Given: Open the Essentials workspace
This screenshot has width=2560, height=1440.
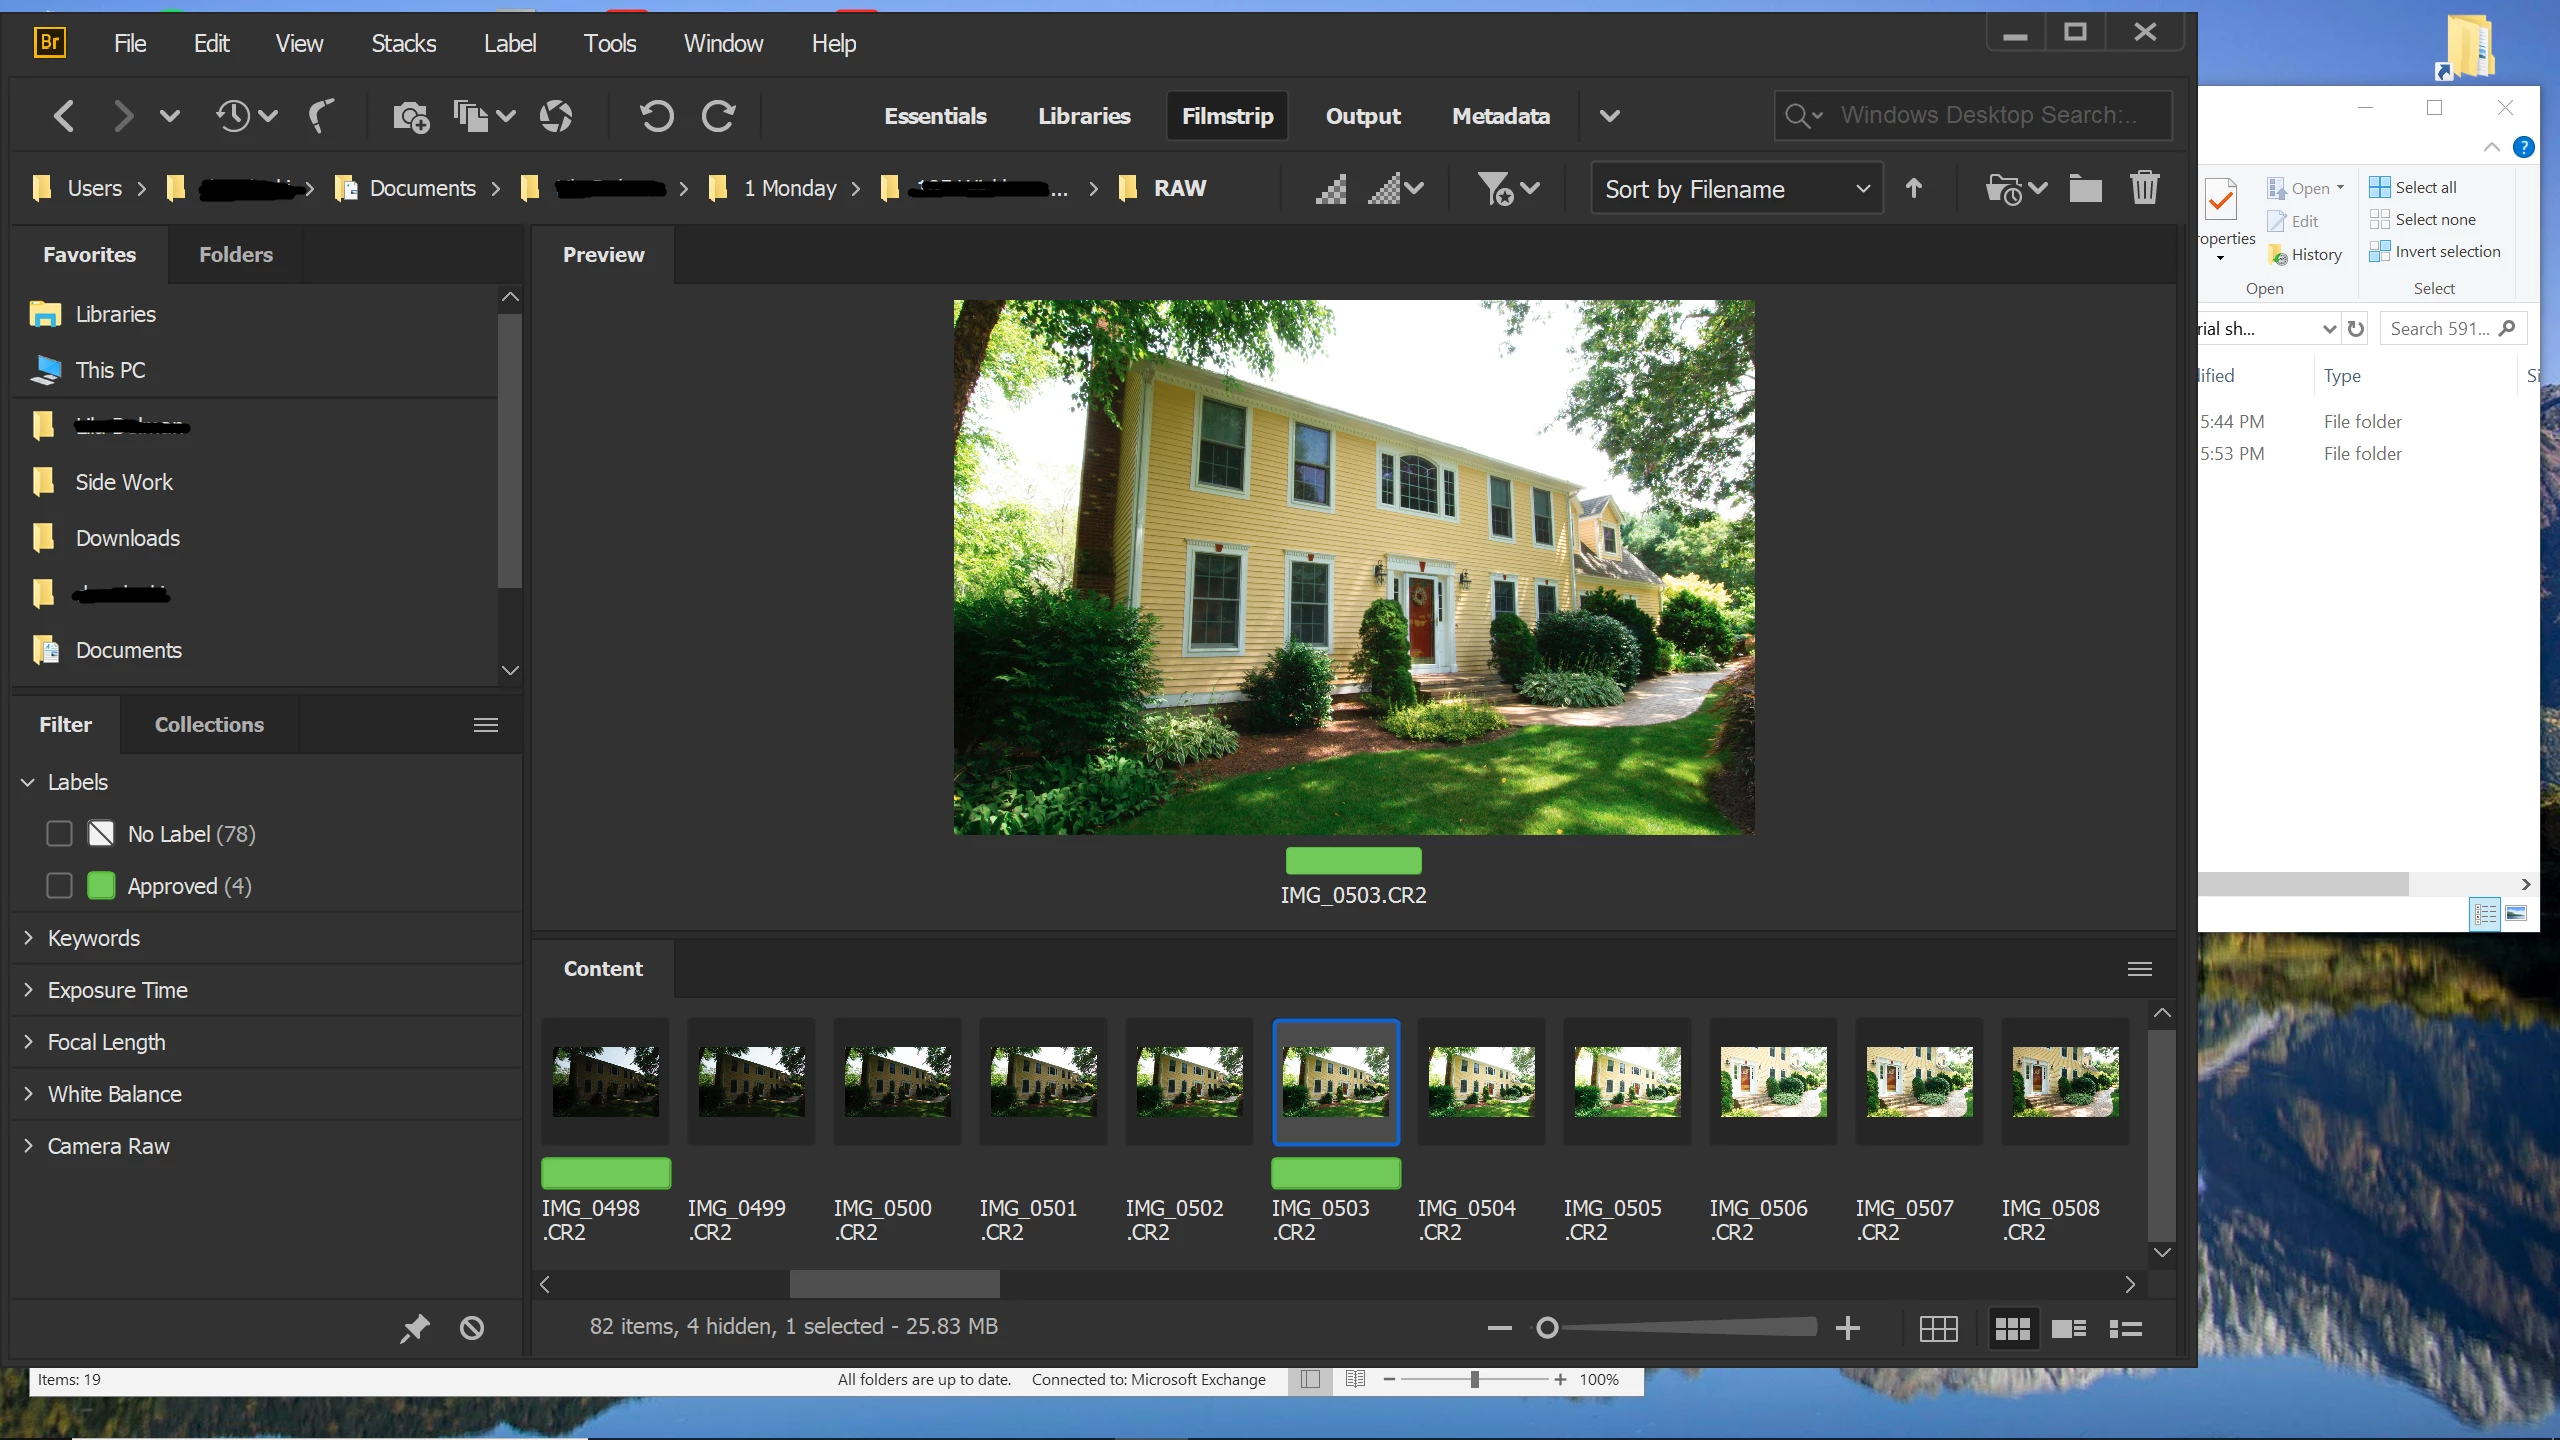Looking at the screenshot, I should (935, 116).
